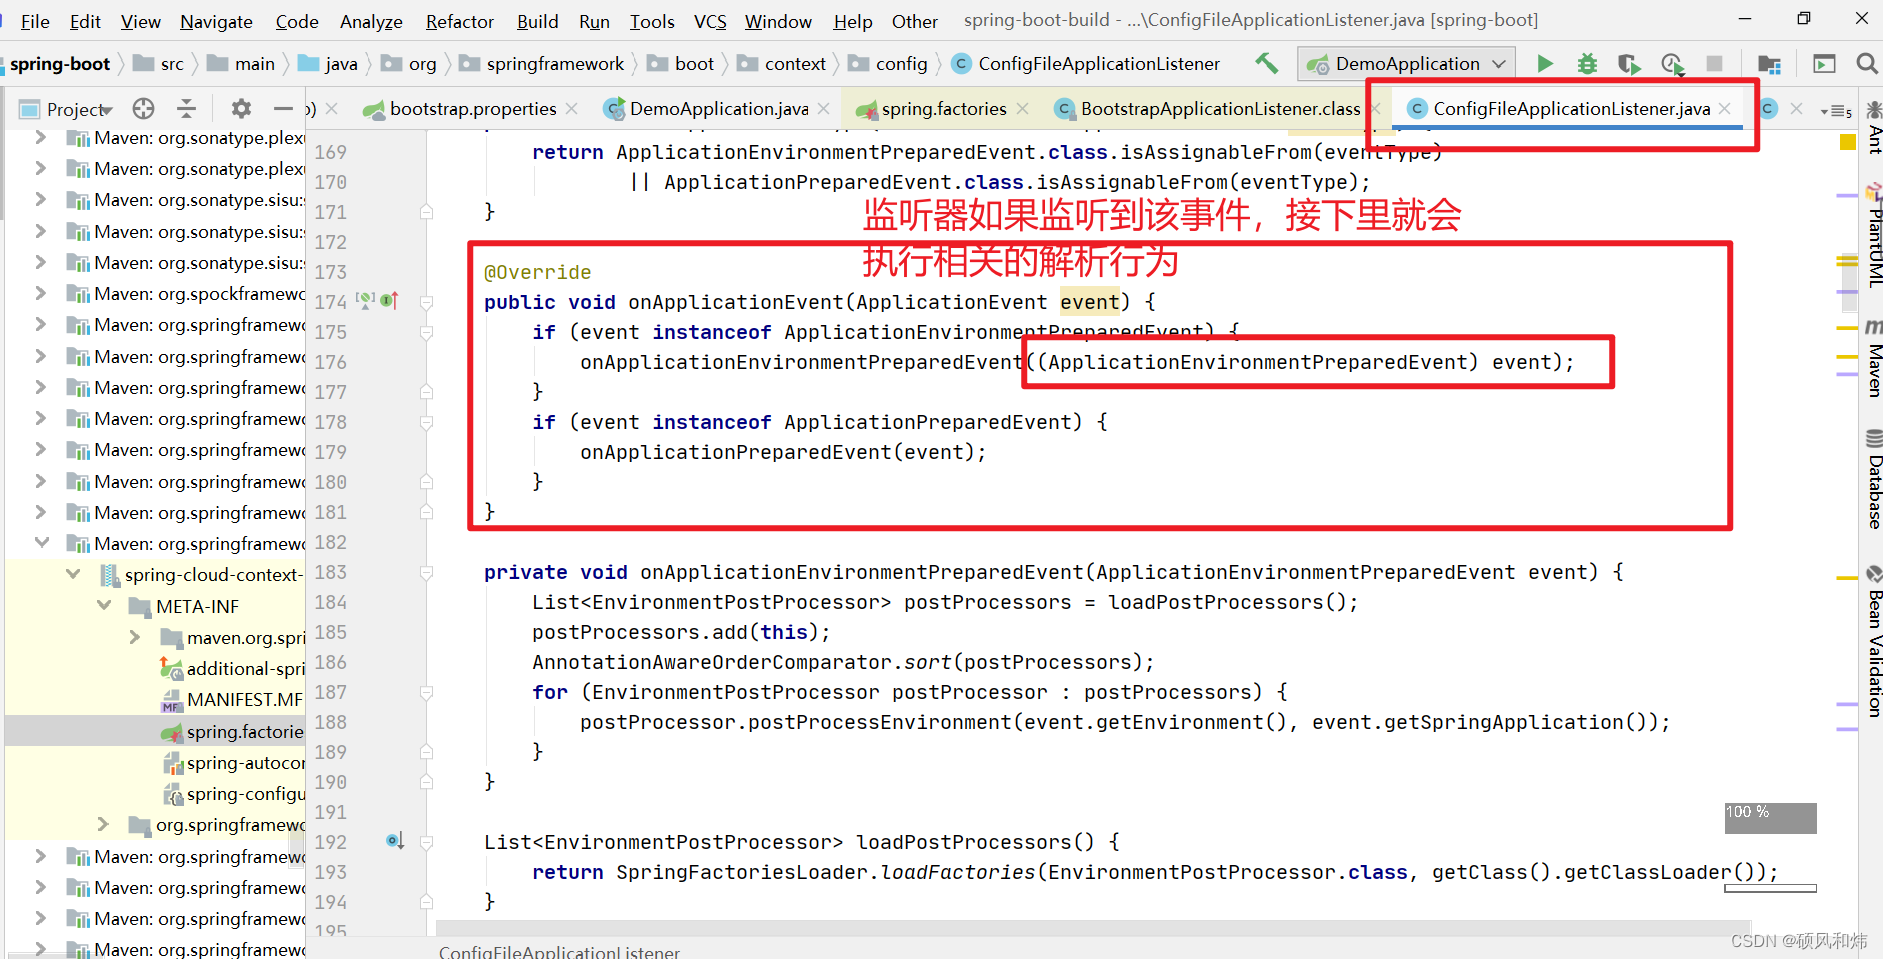This screenshot has width=1883, height=959.
Task: Open the run anything terminal icon
Action: (1825, 64)
